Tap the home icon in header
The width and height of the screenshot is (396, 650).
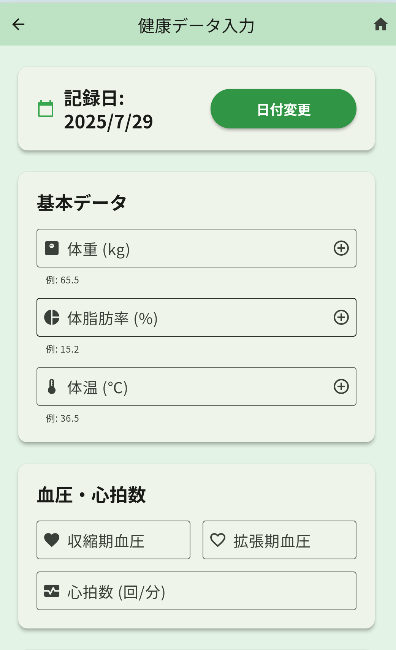pos(380,24)
